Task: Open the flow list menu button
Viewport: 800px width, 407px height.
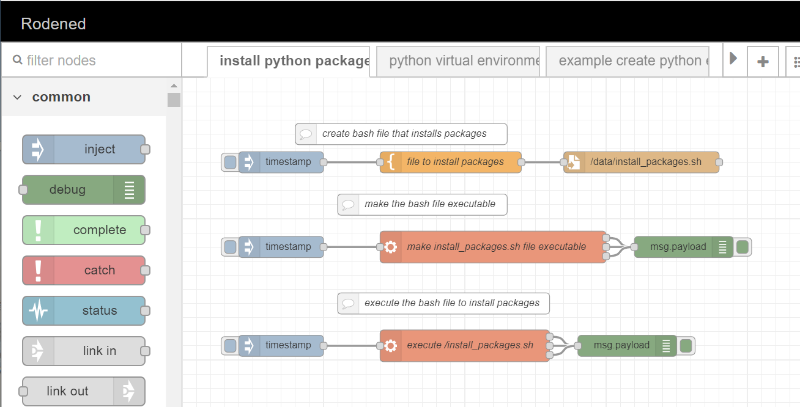Action: [x=795, y=62]
